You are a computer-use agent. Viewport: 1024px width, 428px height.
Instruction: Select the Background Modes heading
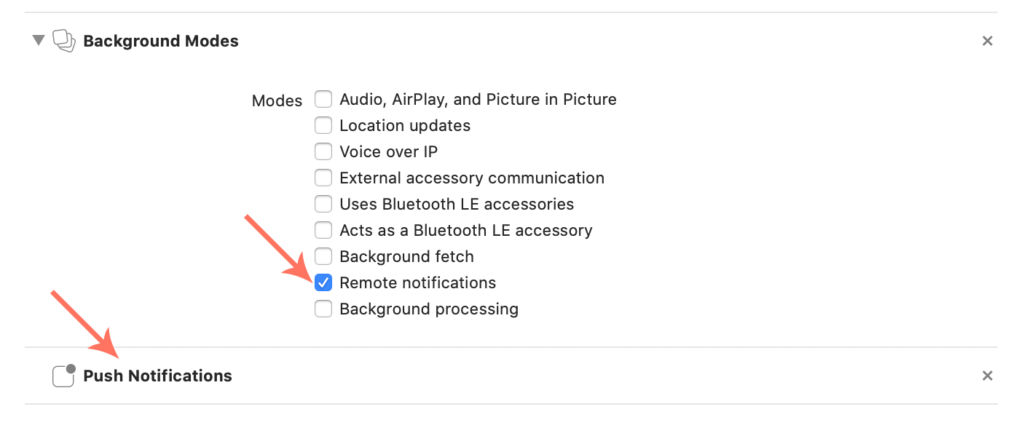click(x=161, y=41)
